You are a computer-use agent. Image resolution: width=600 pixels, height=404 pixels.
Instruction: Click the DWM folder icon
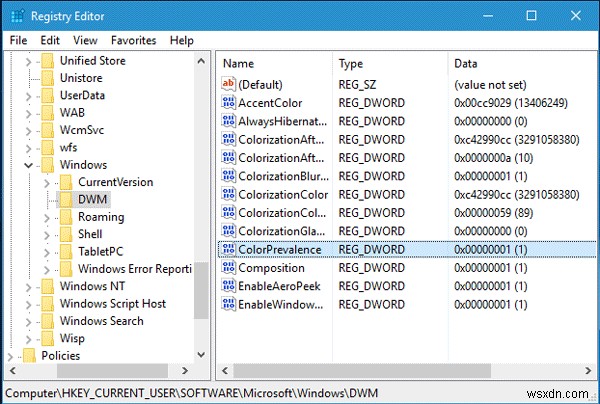(x=66, y=199)
